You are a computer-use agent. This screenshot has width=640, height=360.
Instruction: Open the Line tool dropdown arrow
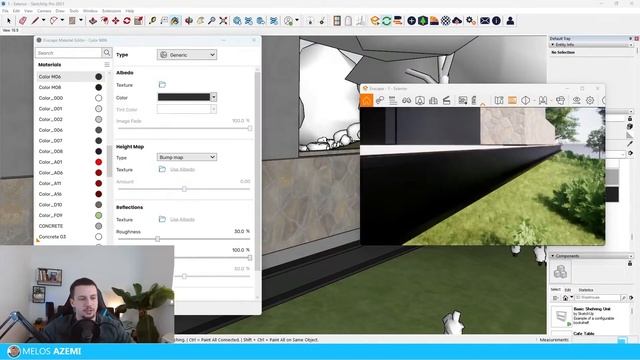[43, 20]
